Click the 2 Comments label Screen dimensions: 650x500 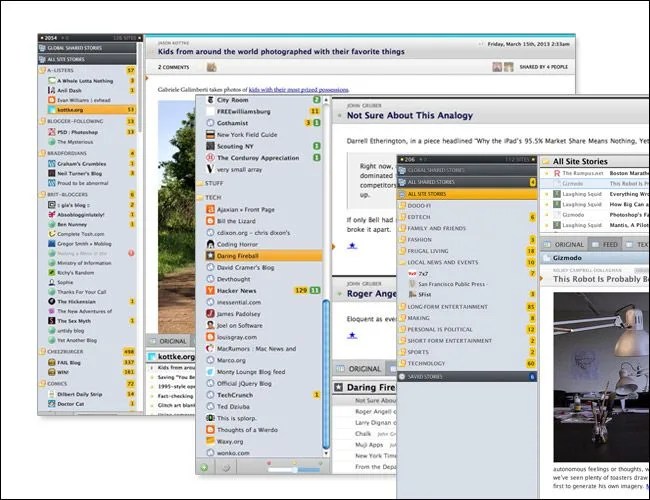[x=173, y=67]
